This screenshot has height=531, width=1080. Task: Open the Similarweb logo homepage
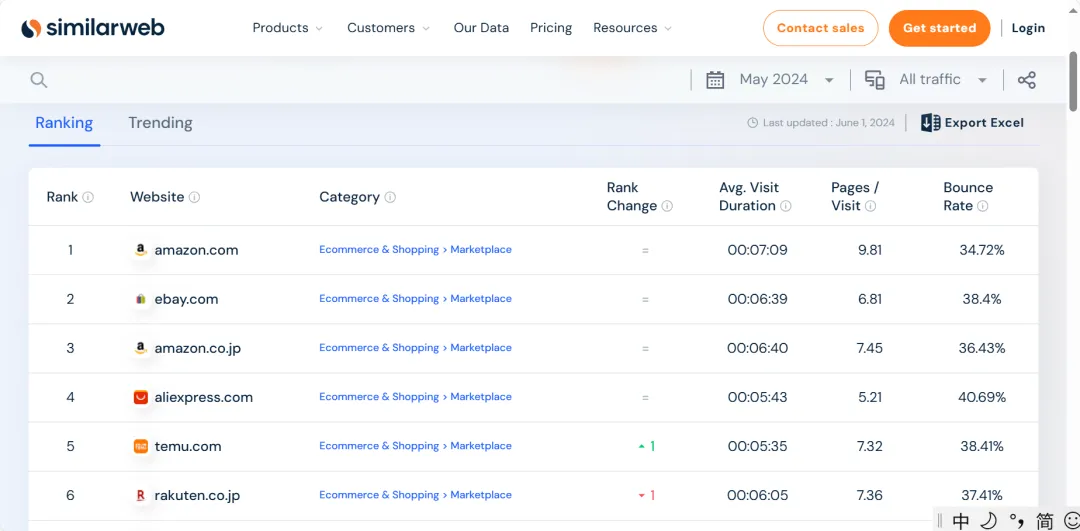[93, 28]
